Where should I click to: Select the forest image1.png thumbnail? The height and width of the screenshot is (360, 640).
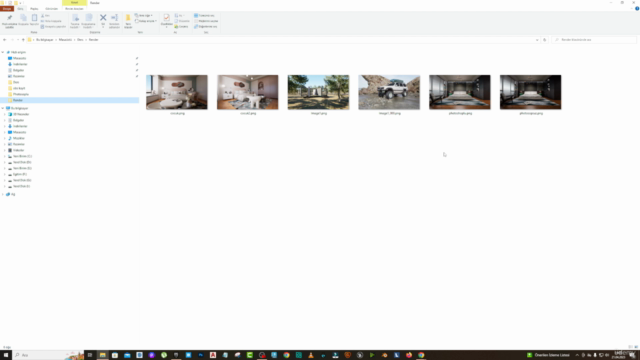click(318, 92)
